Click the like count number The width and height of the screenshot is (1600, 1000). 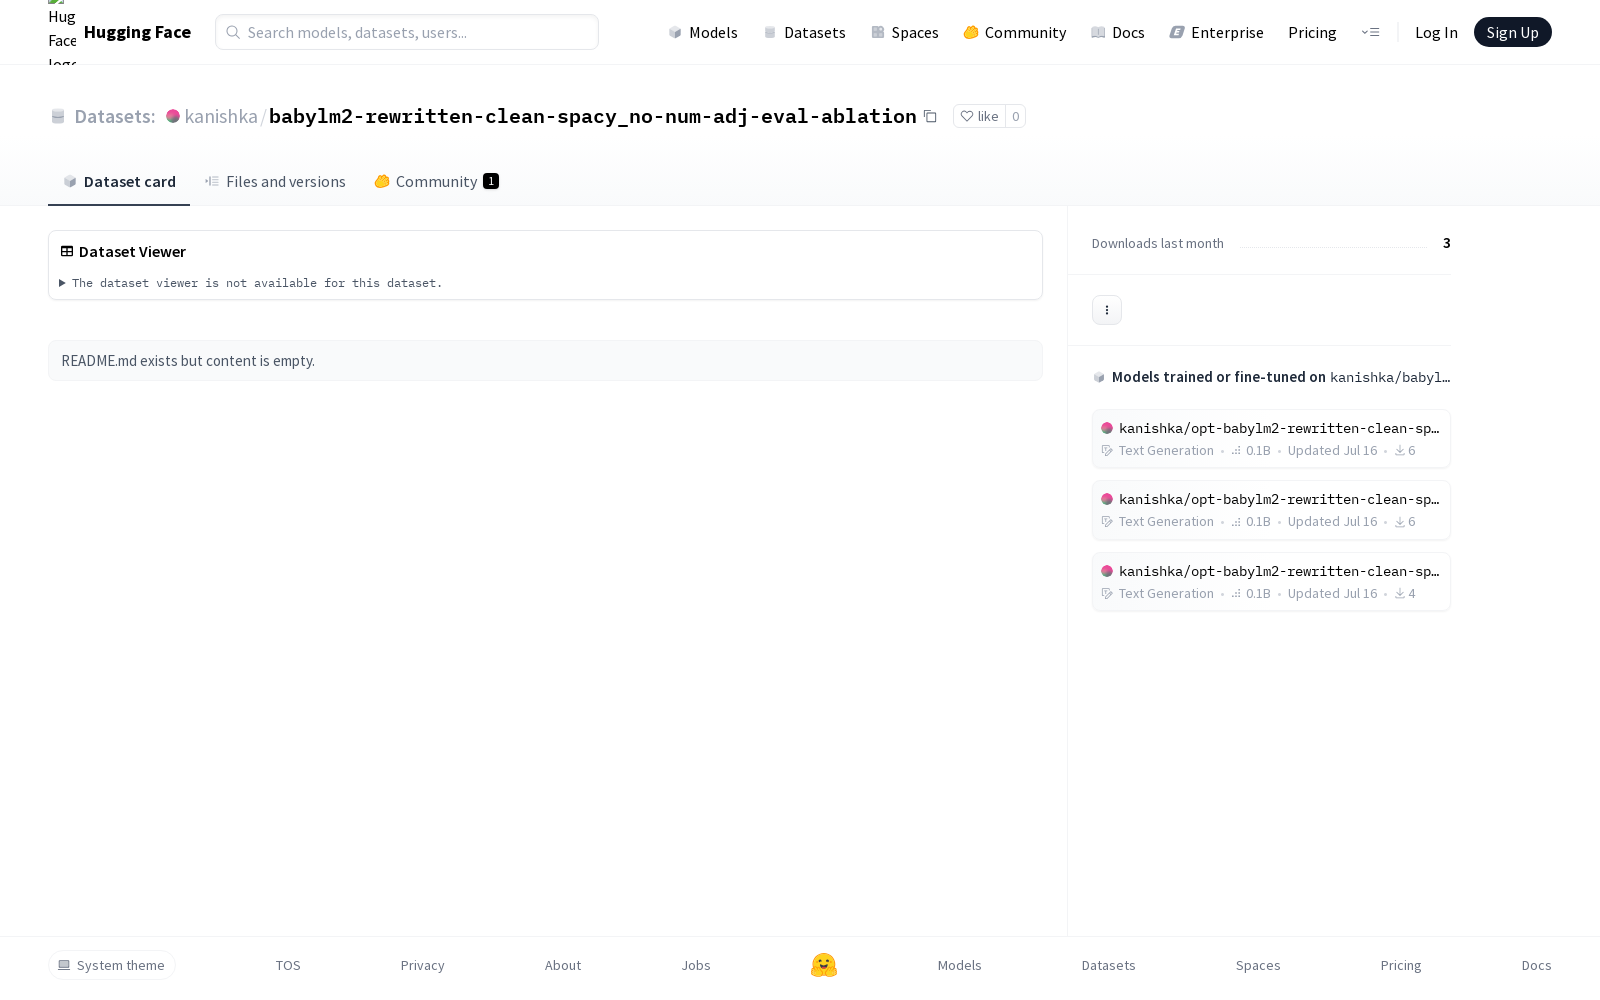pos(1016,116)
